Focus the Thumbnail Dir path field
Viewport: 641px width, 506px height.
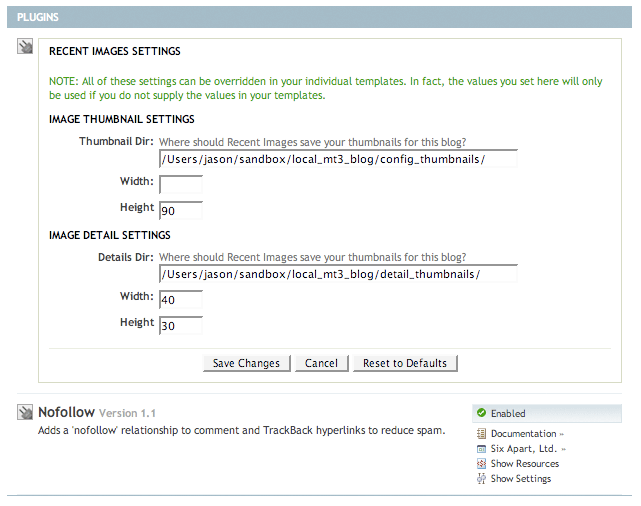(x=337, y=159)
